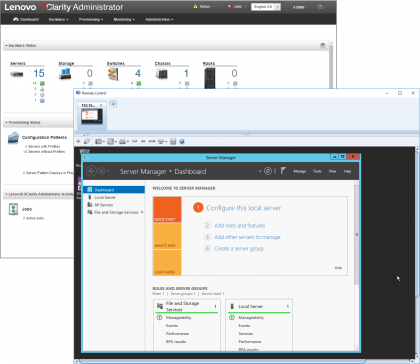Screen dimensions: 420x364
Task: Click the Jobs traffic-light icon
Action: tap(13, 209)
